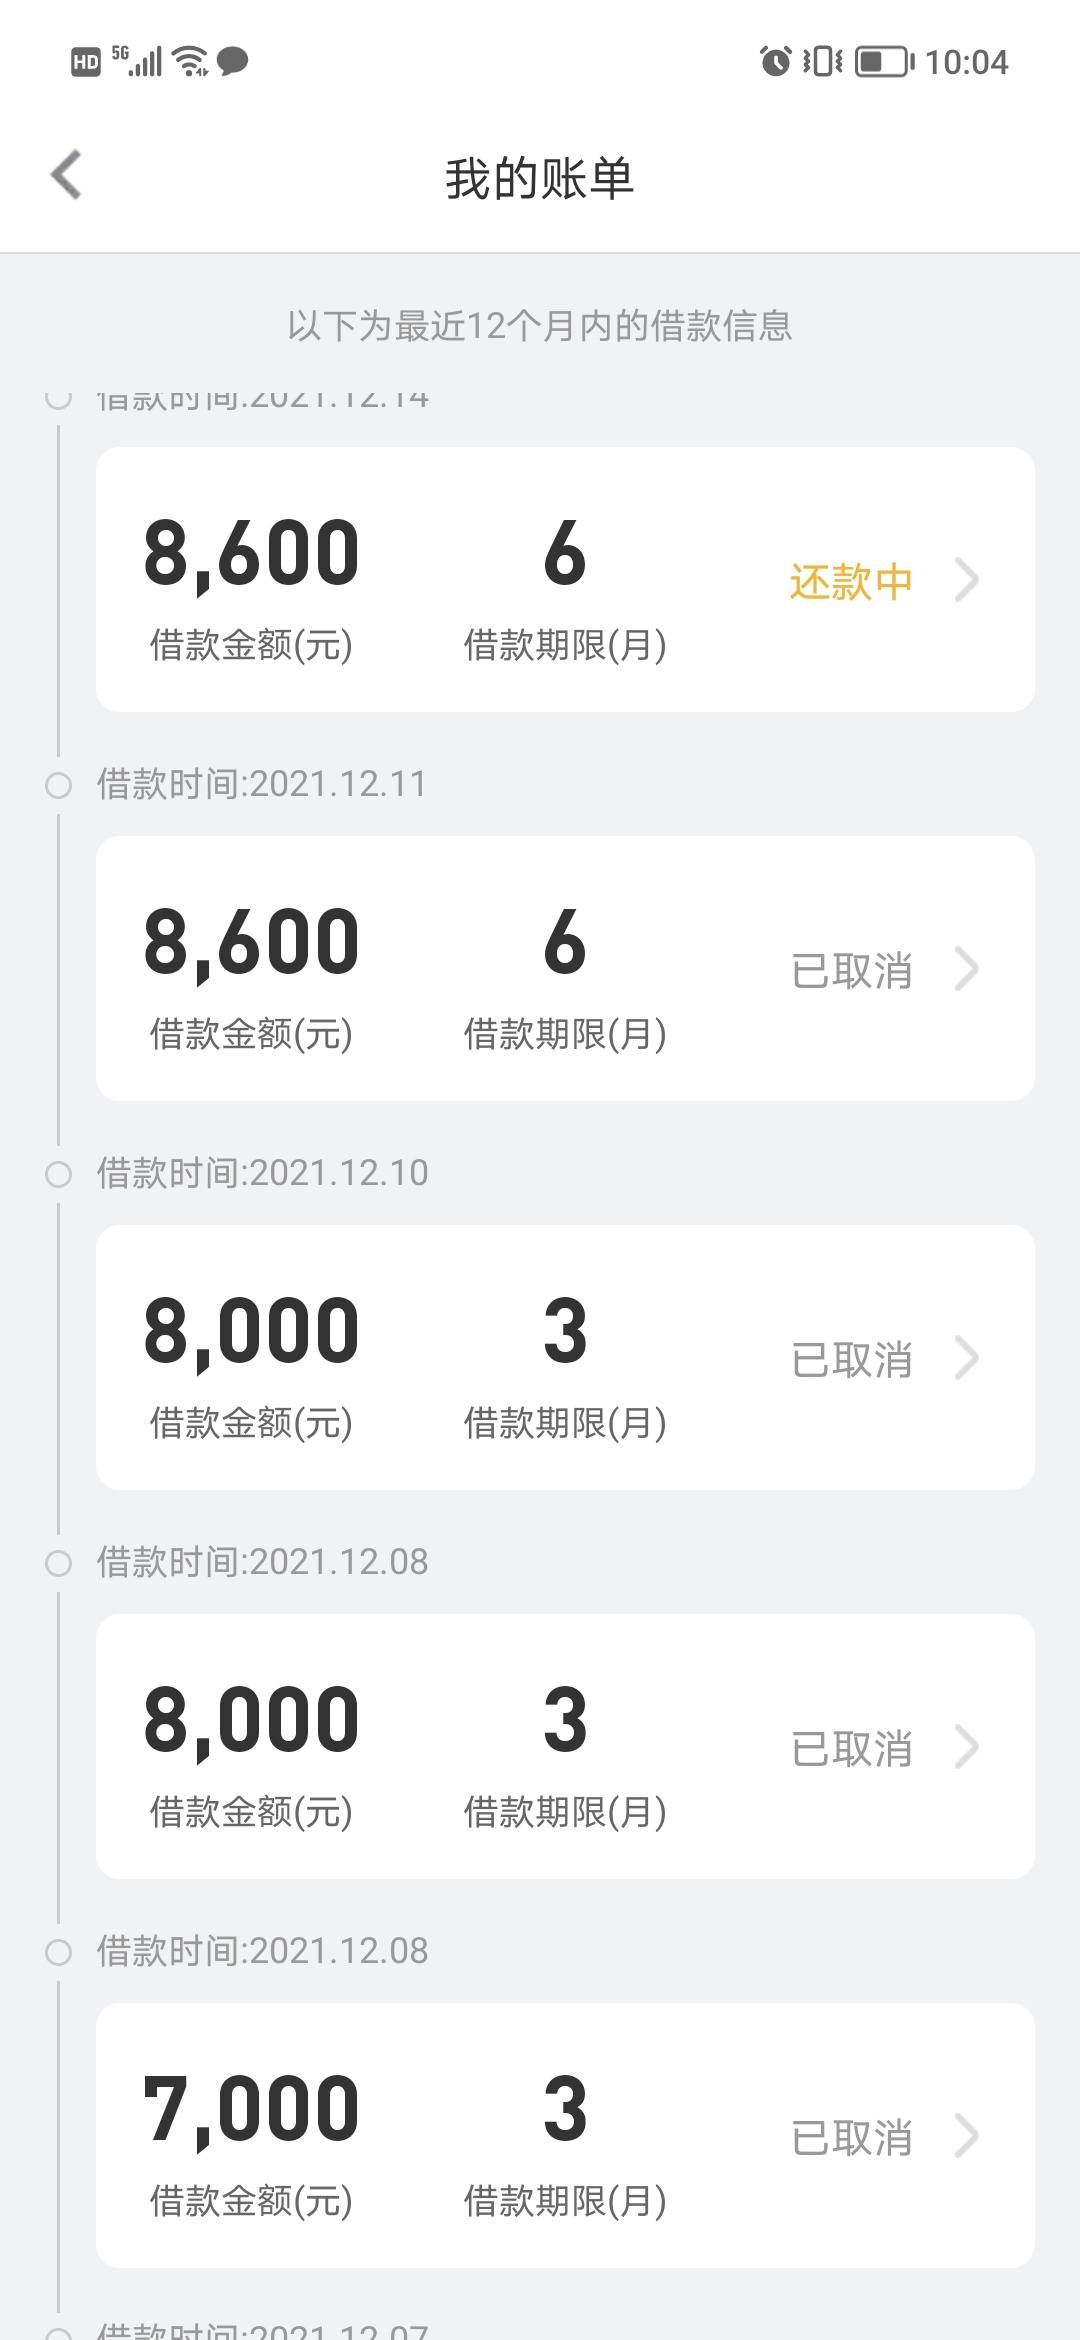Tap the 5G signal strength icon
1080x2340 pixels.
[136, 61]
